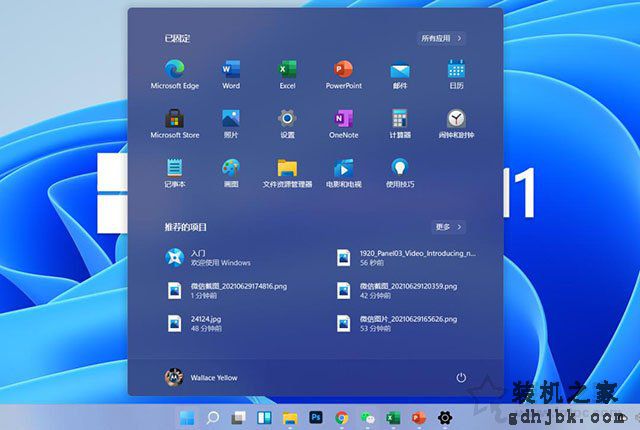The image size is (640, 430).
Task: Open File Explorer (文件资源管理器) from pinned apps
Action: (x=287, y=173)
